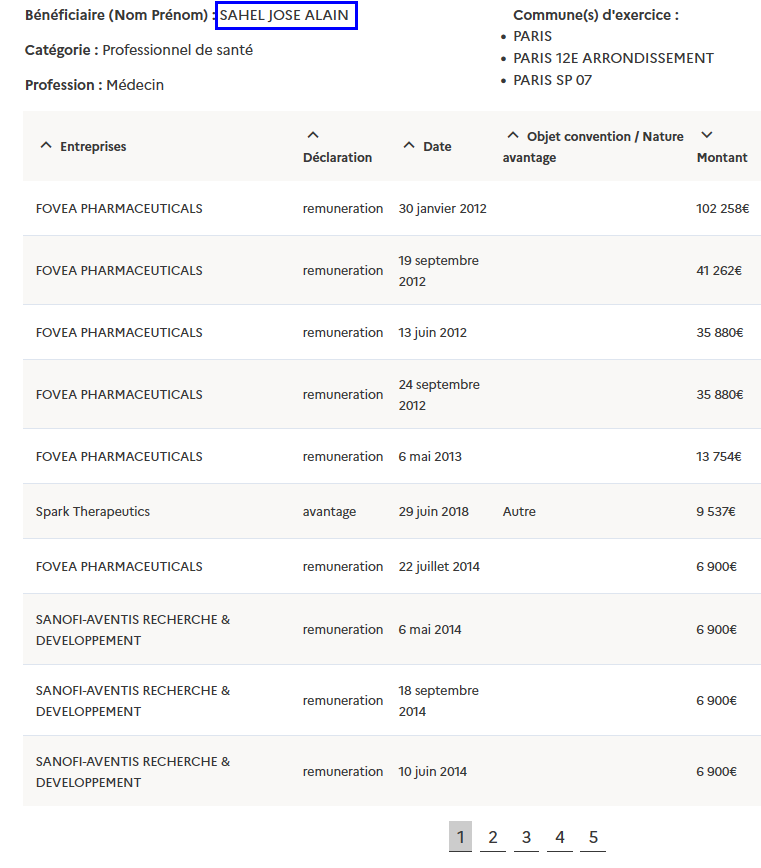Viewport: 761px width, 868px height.
Task: Click the Entreprises column header
Action: 93,147
